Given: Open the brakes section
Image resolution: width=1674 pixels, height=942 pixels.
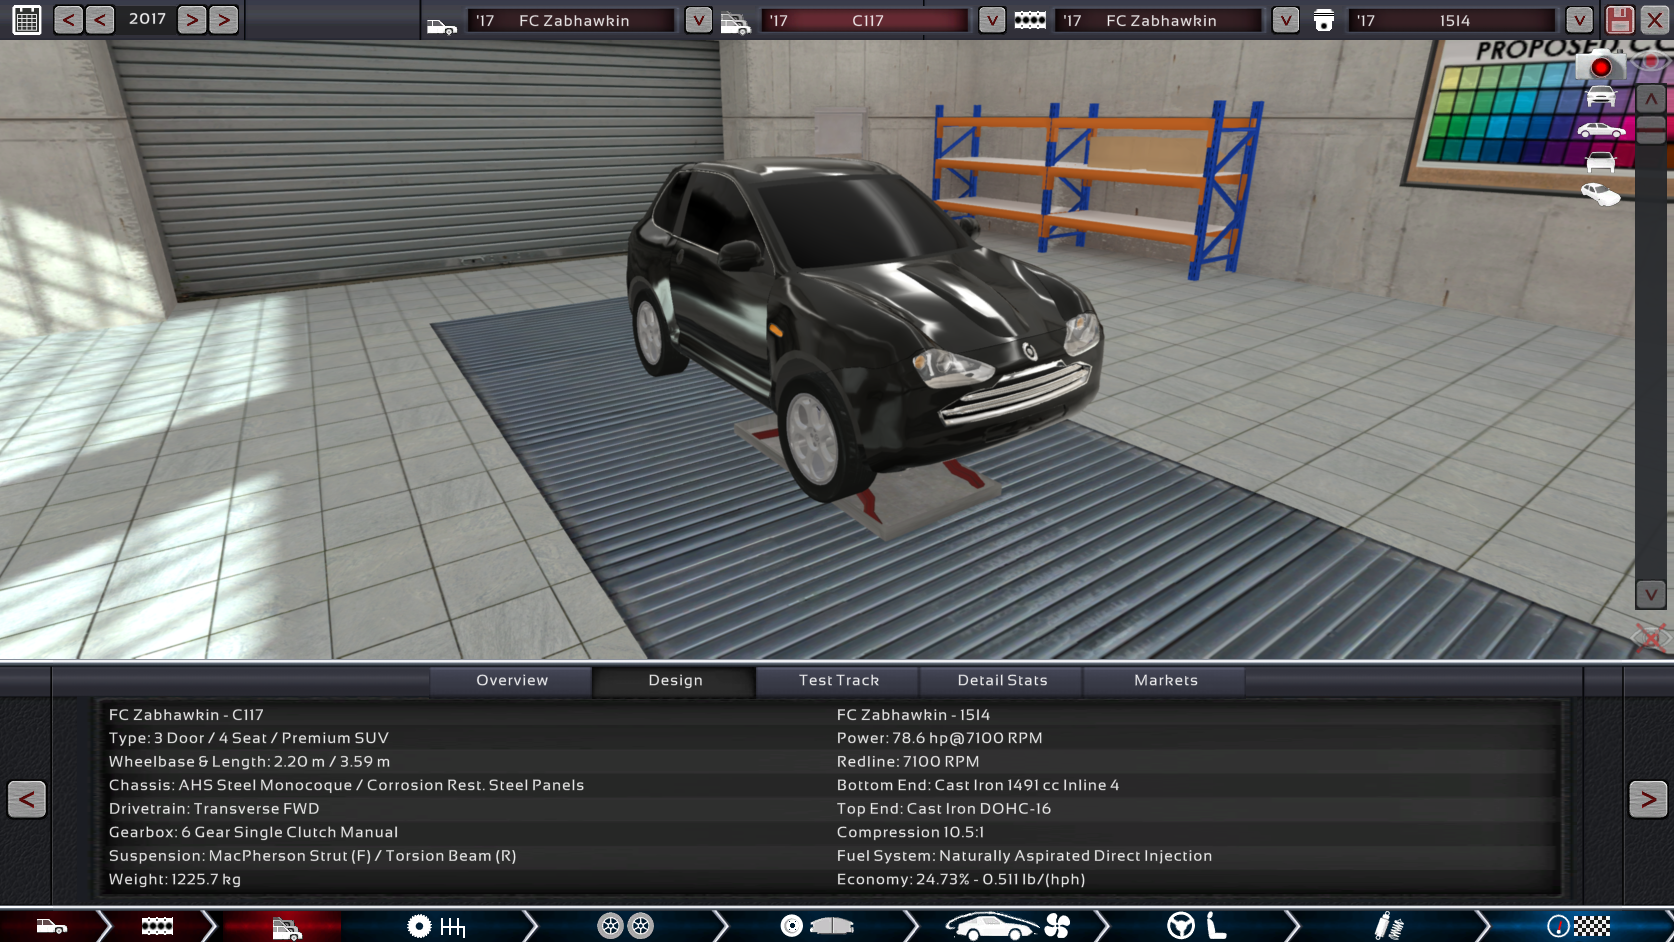Looking at the screenshot, I should tap(816, 926).
